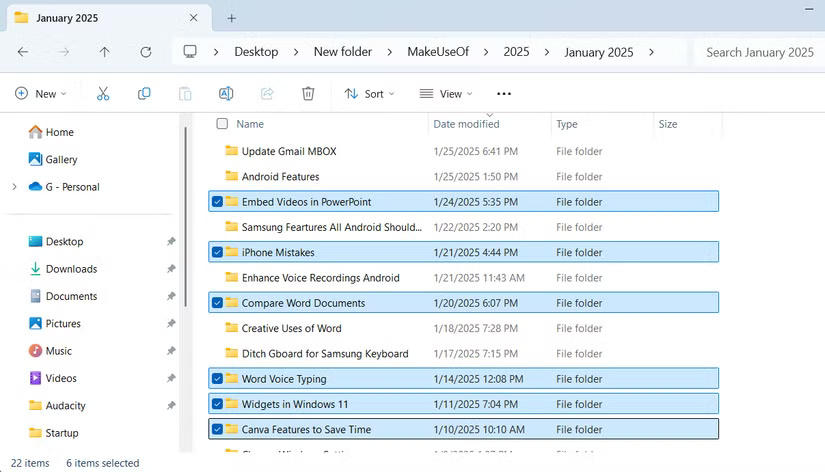Uncheck the Word Voice Typing folder checkbox

point(218,379)
